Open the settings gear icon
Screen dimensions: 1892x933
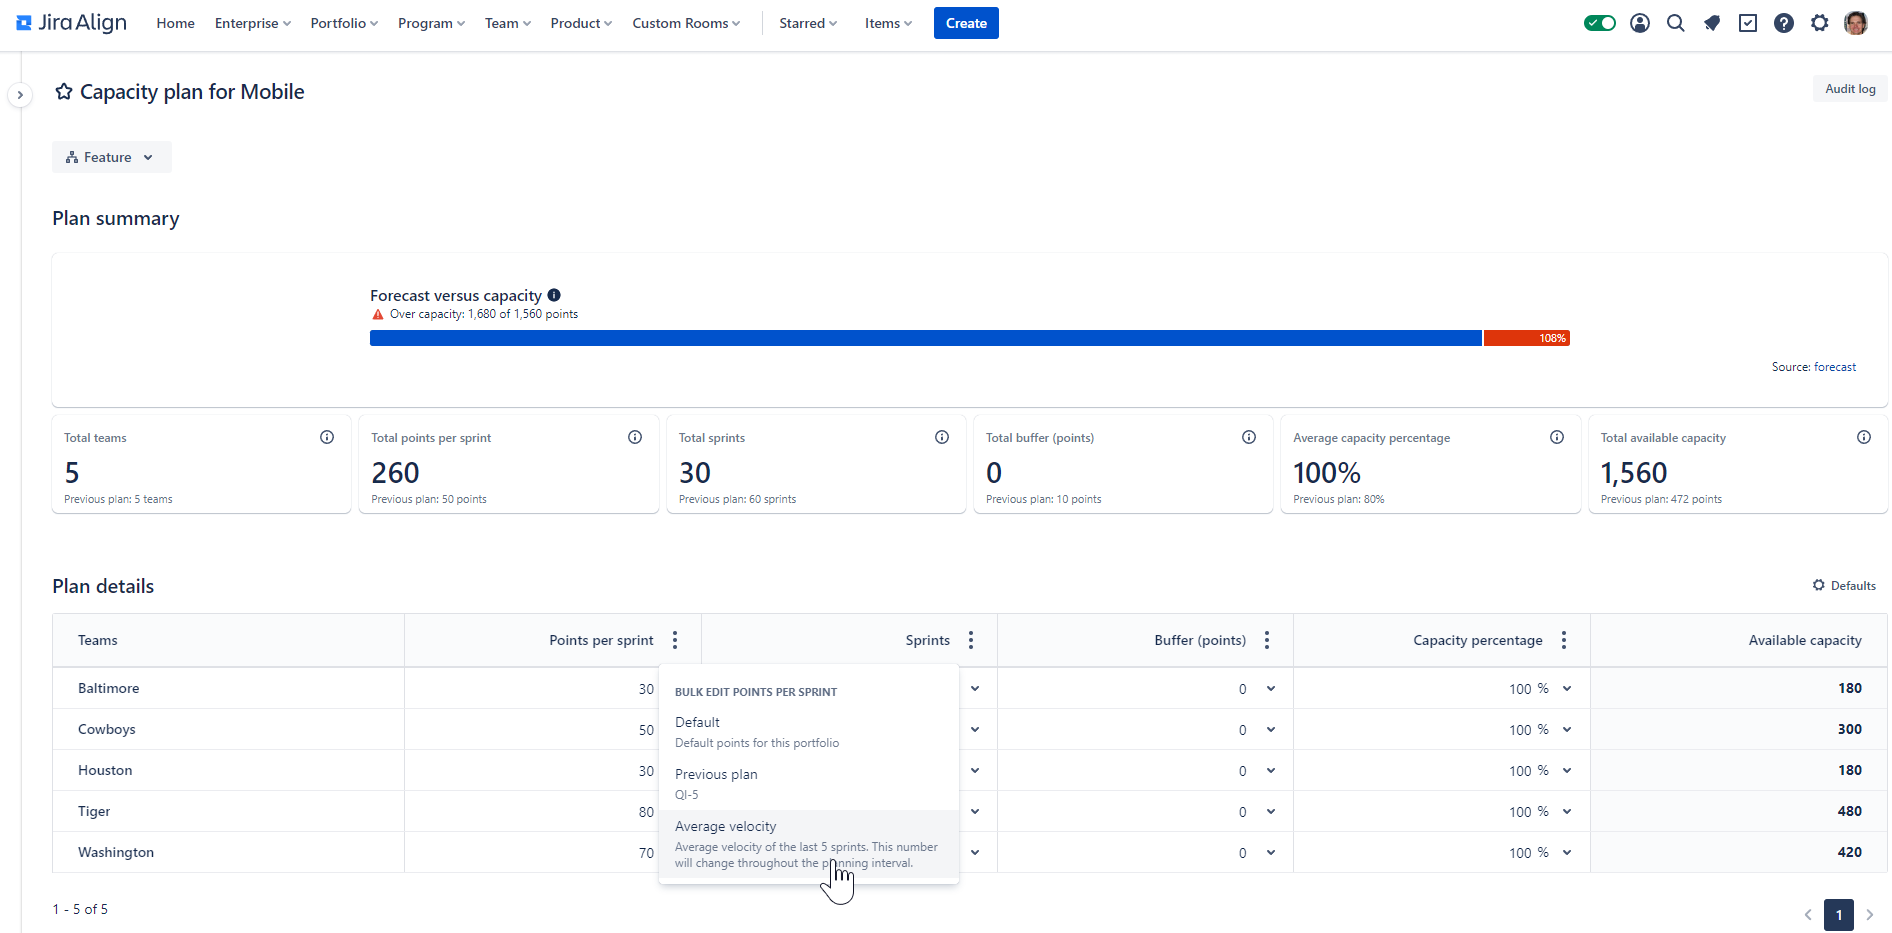1820,23
